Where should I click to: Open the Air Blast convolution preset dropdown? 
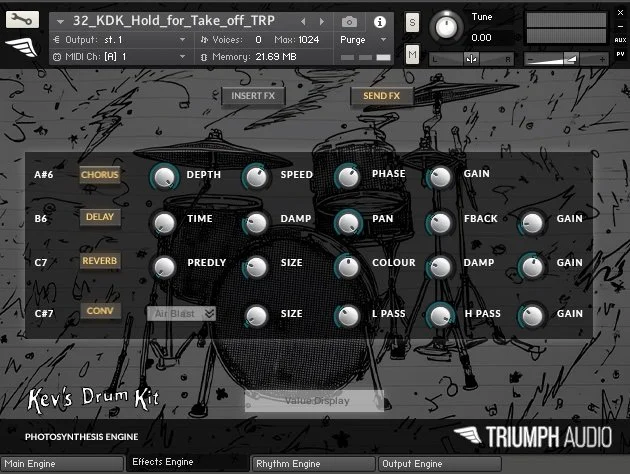click(x=181, y=314)
